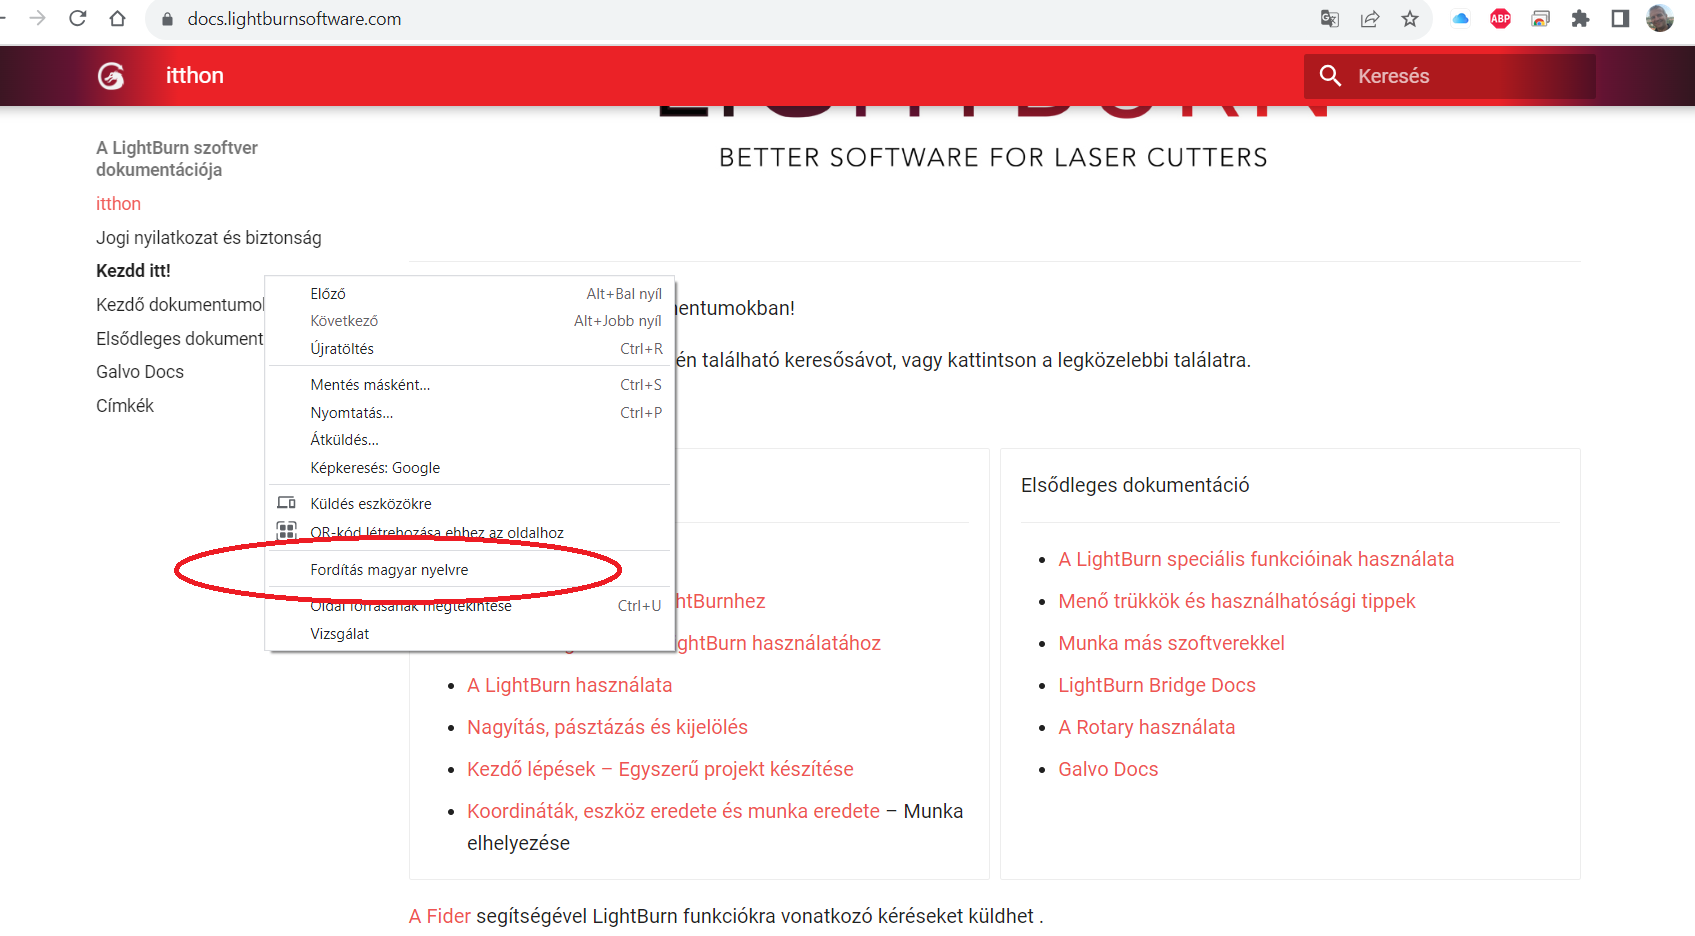Select Oldal forrásának megtekintése entry

[x=470, y=606]
